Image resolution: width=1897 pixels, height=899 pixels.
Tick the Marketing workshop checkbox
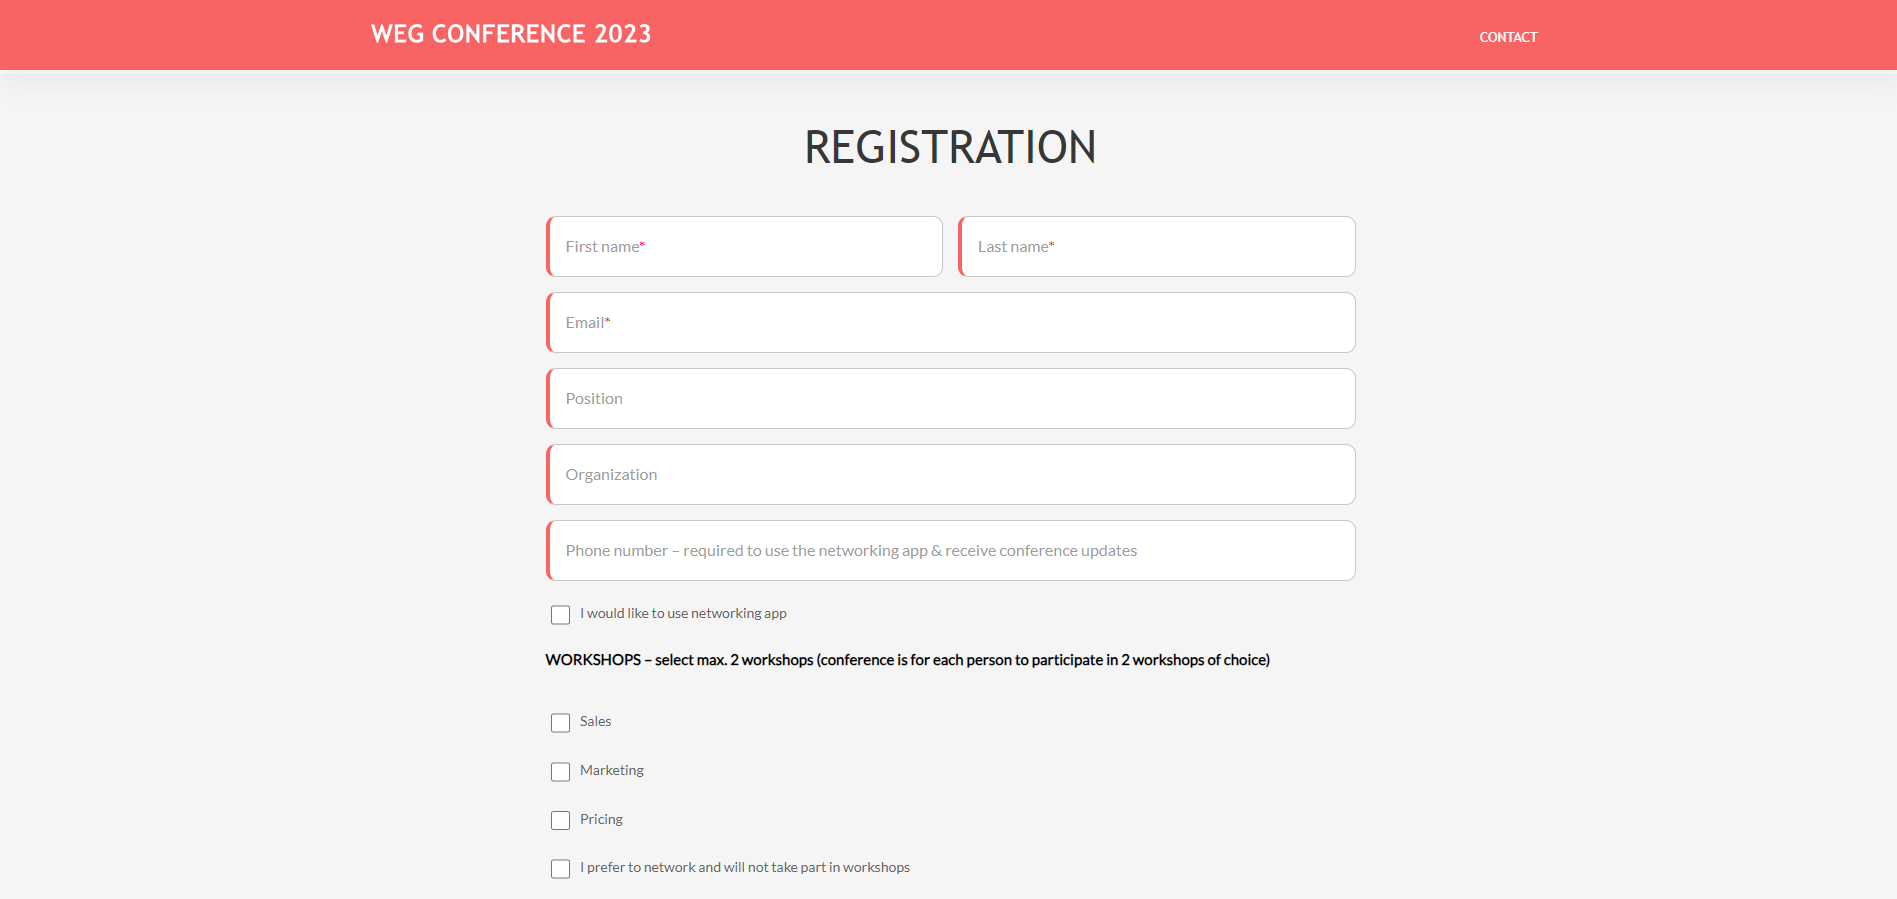tap(560, 772)
